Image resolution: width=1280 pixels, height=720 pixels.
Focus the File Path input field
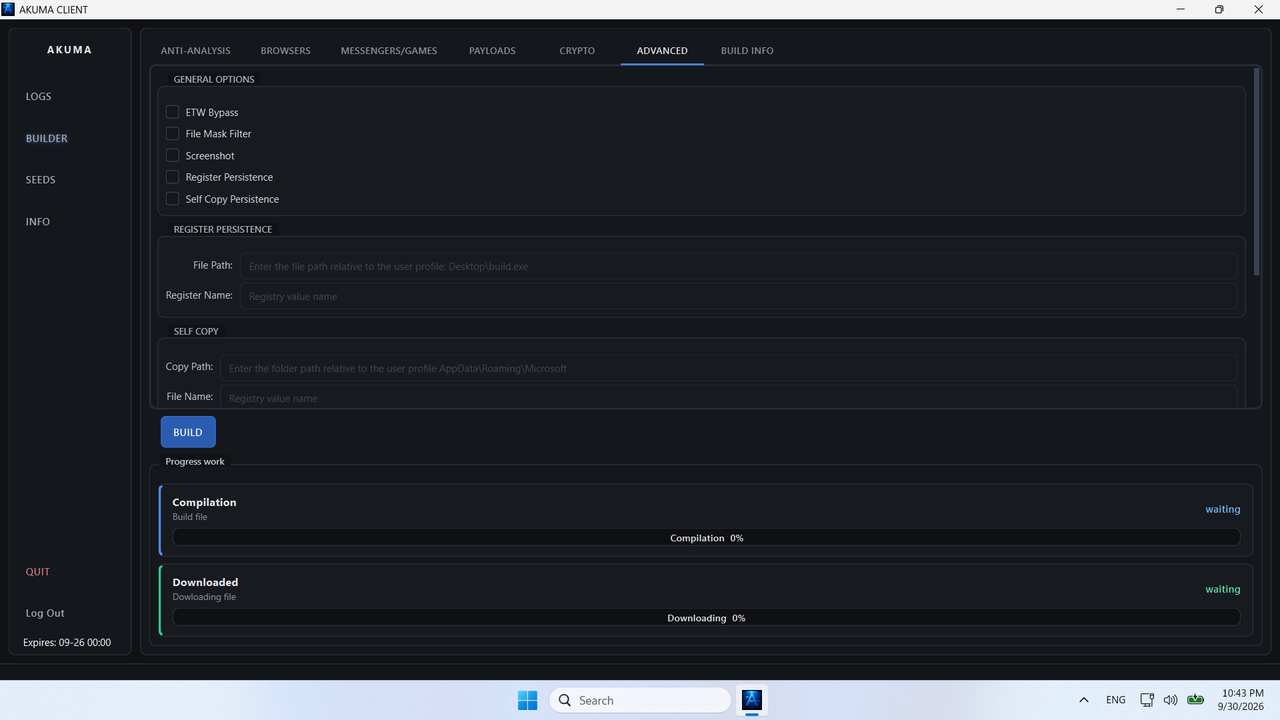(739, 266)
